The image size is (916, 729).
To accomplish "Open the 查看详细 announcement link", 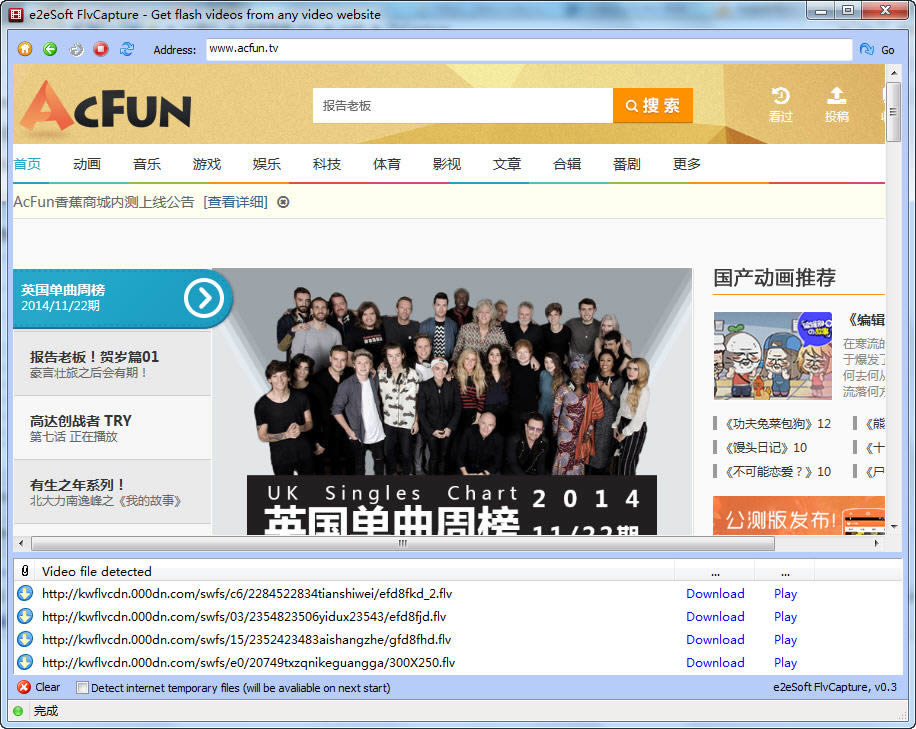I will coord(235,202).
